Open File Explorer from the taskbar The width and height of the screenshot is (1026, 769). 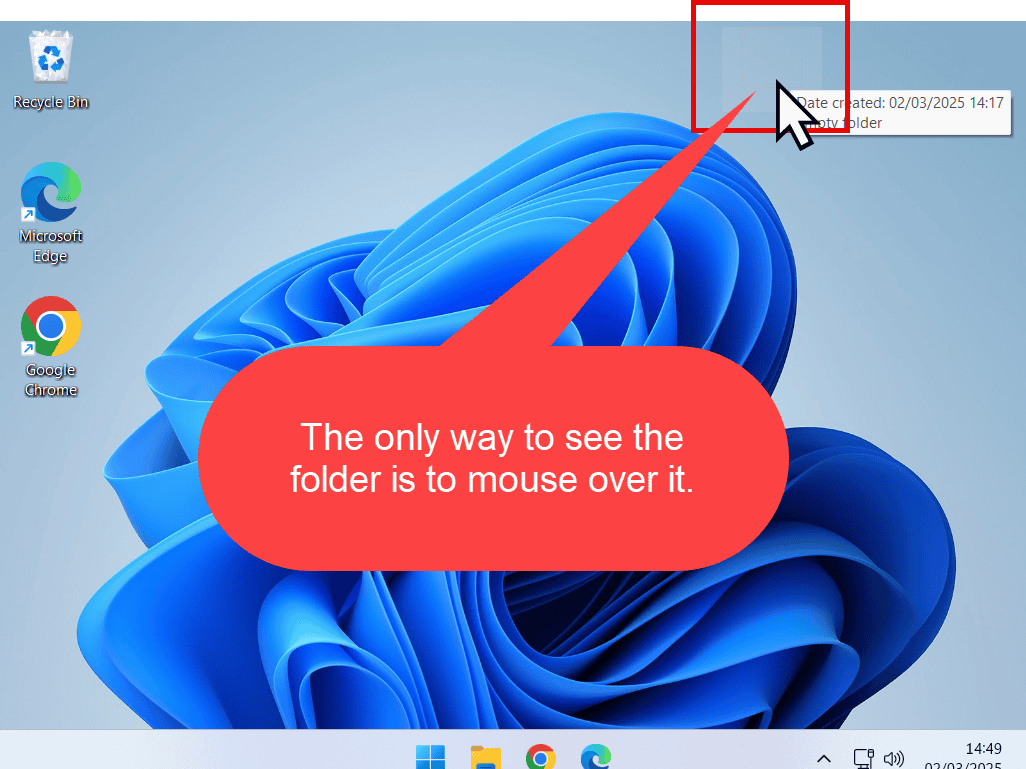[486, 757]
